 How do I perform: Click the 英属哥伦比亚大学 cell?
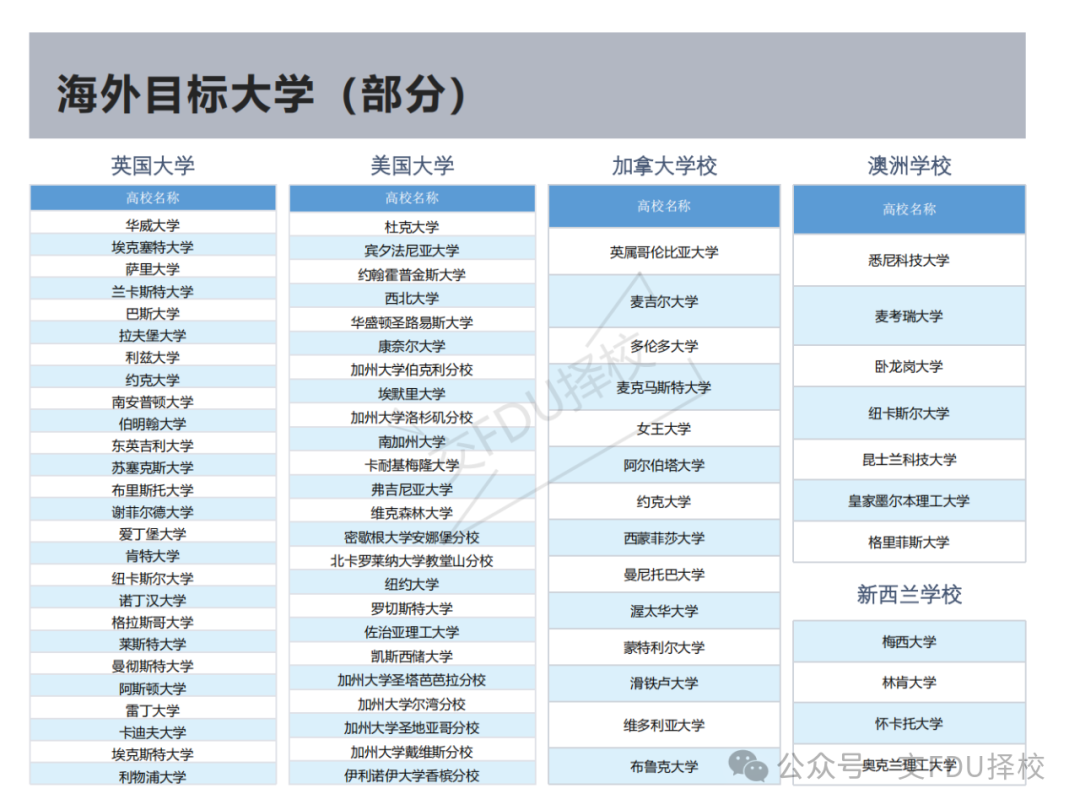[664, 251]
